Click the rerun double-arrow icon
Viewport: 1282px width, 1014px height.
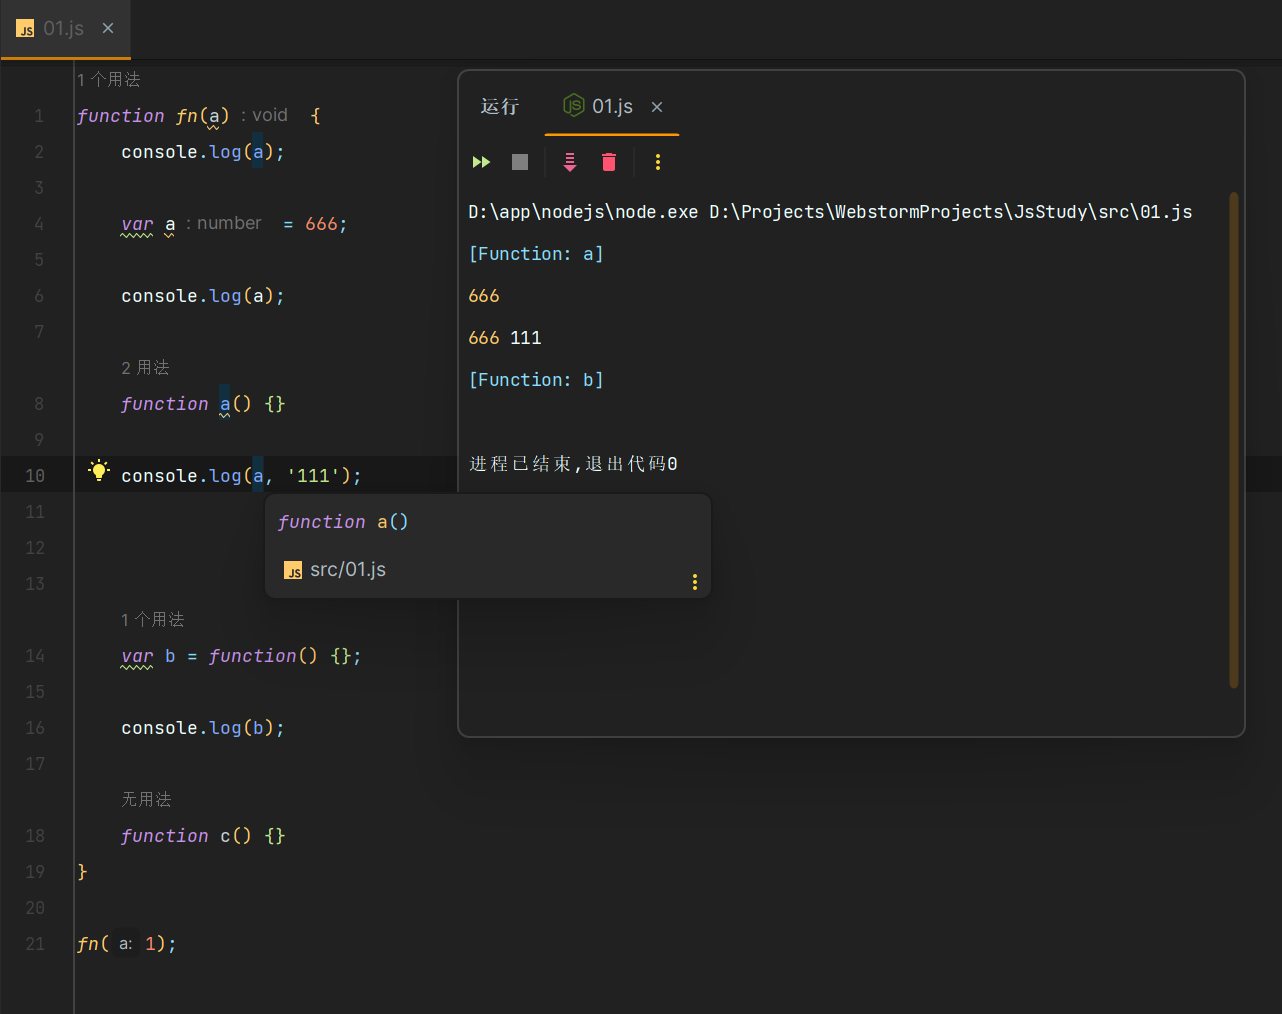(481, 162)
